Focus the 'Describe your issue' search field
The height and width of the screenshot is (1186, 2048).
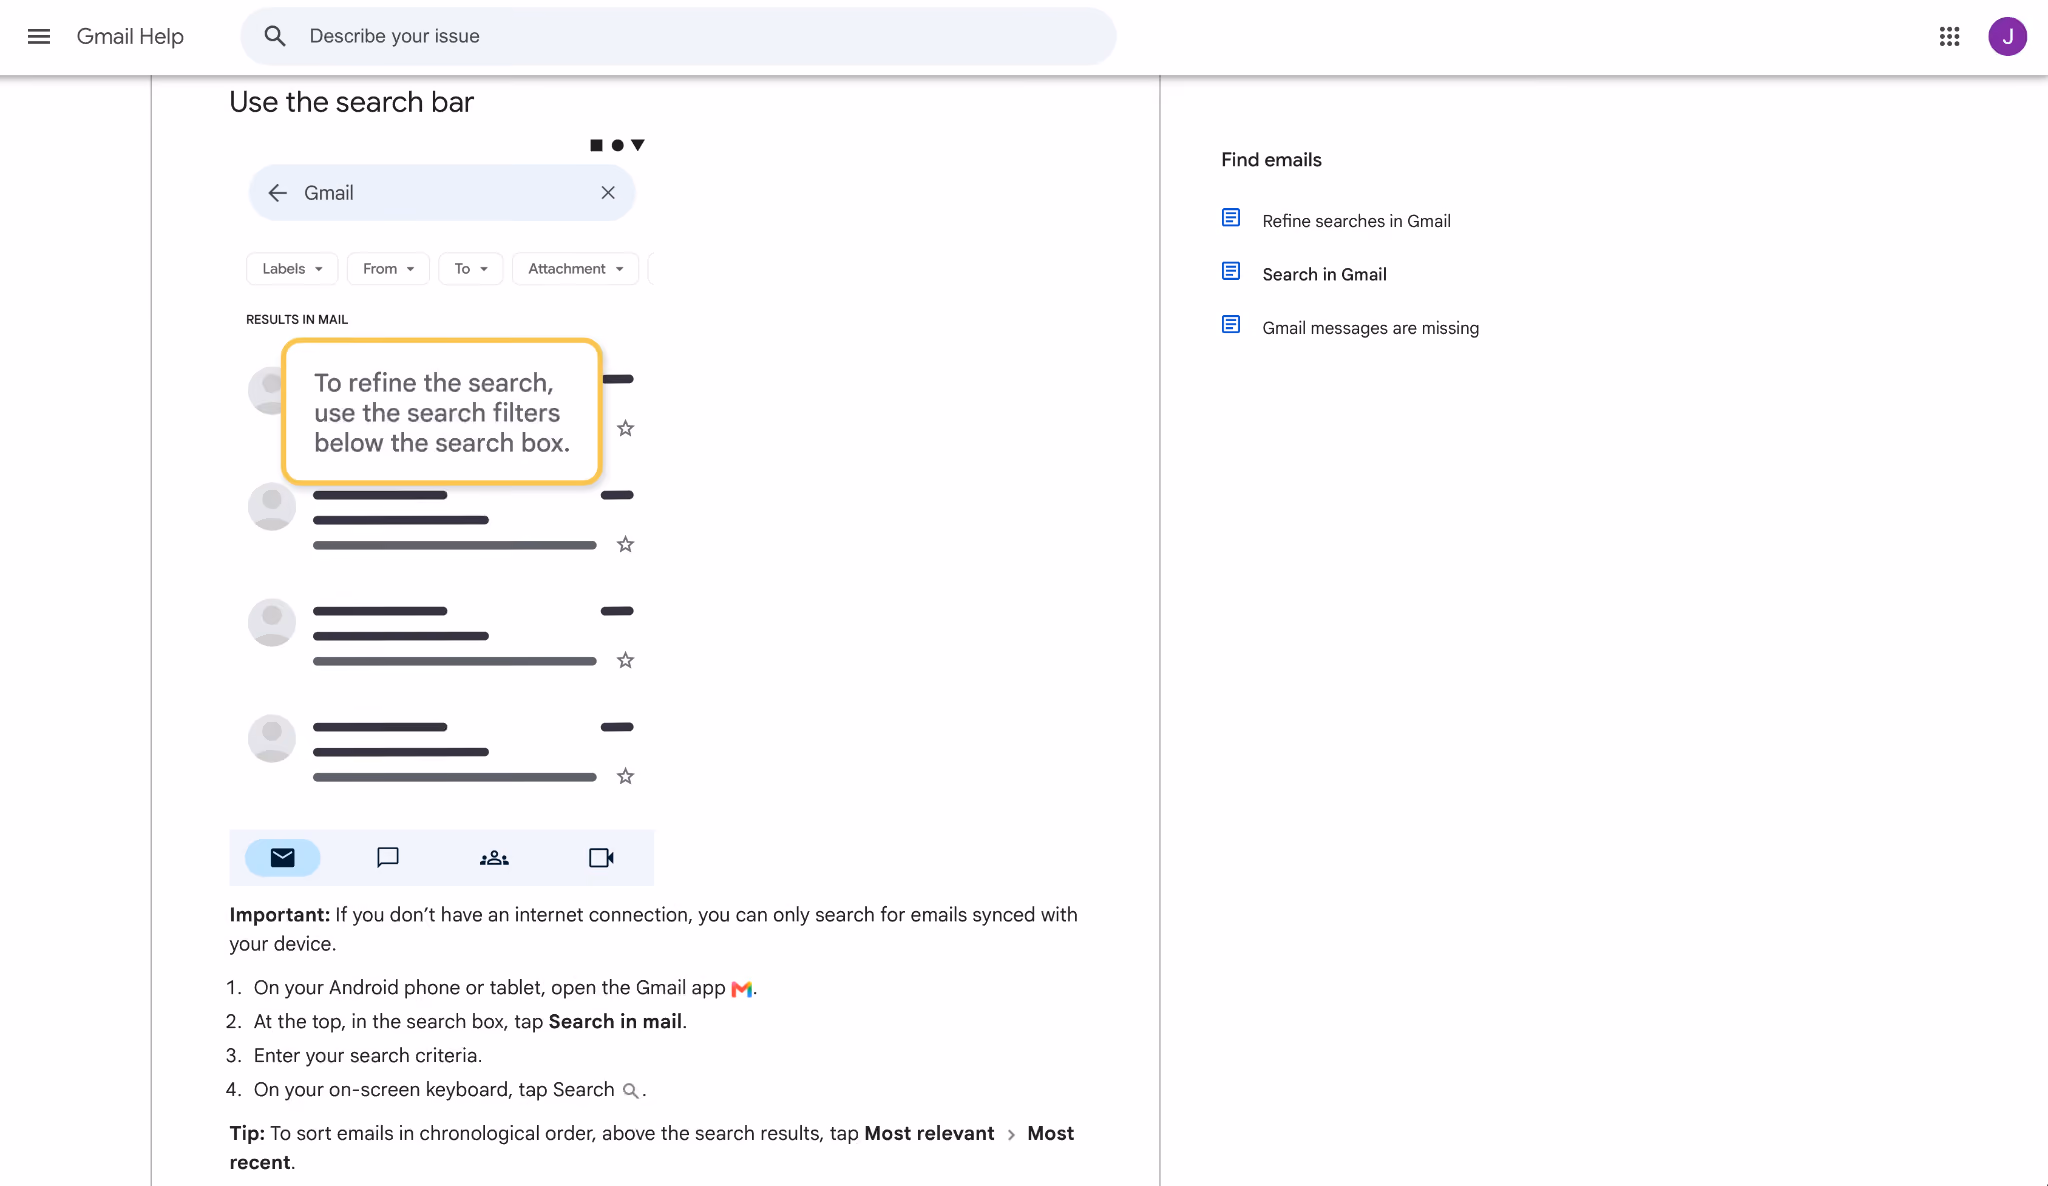click(x=678, y=37)
